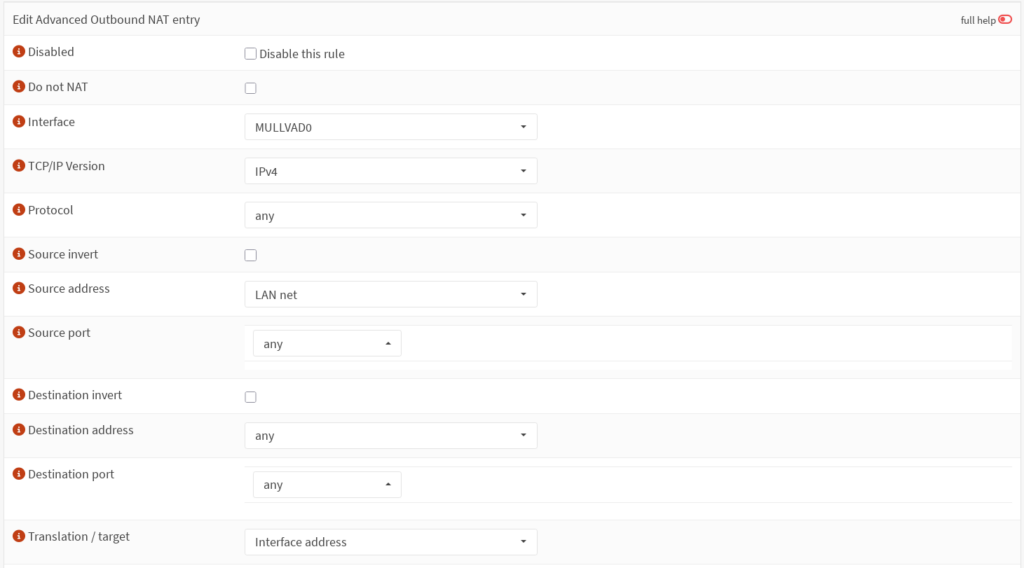1024x568 pixels.
Task: Click the info icon next to Interface
Action: point(18,122)
